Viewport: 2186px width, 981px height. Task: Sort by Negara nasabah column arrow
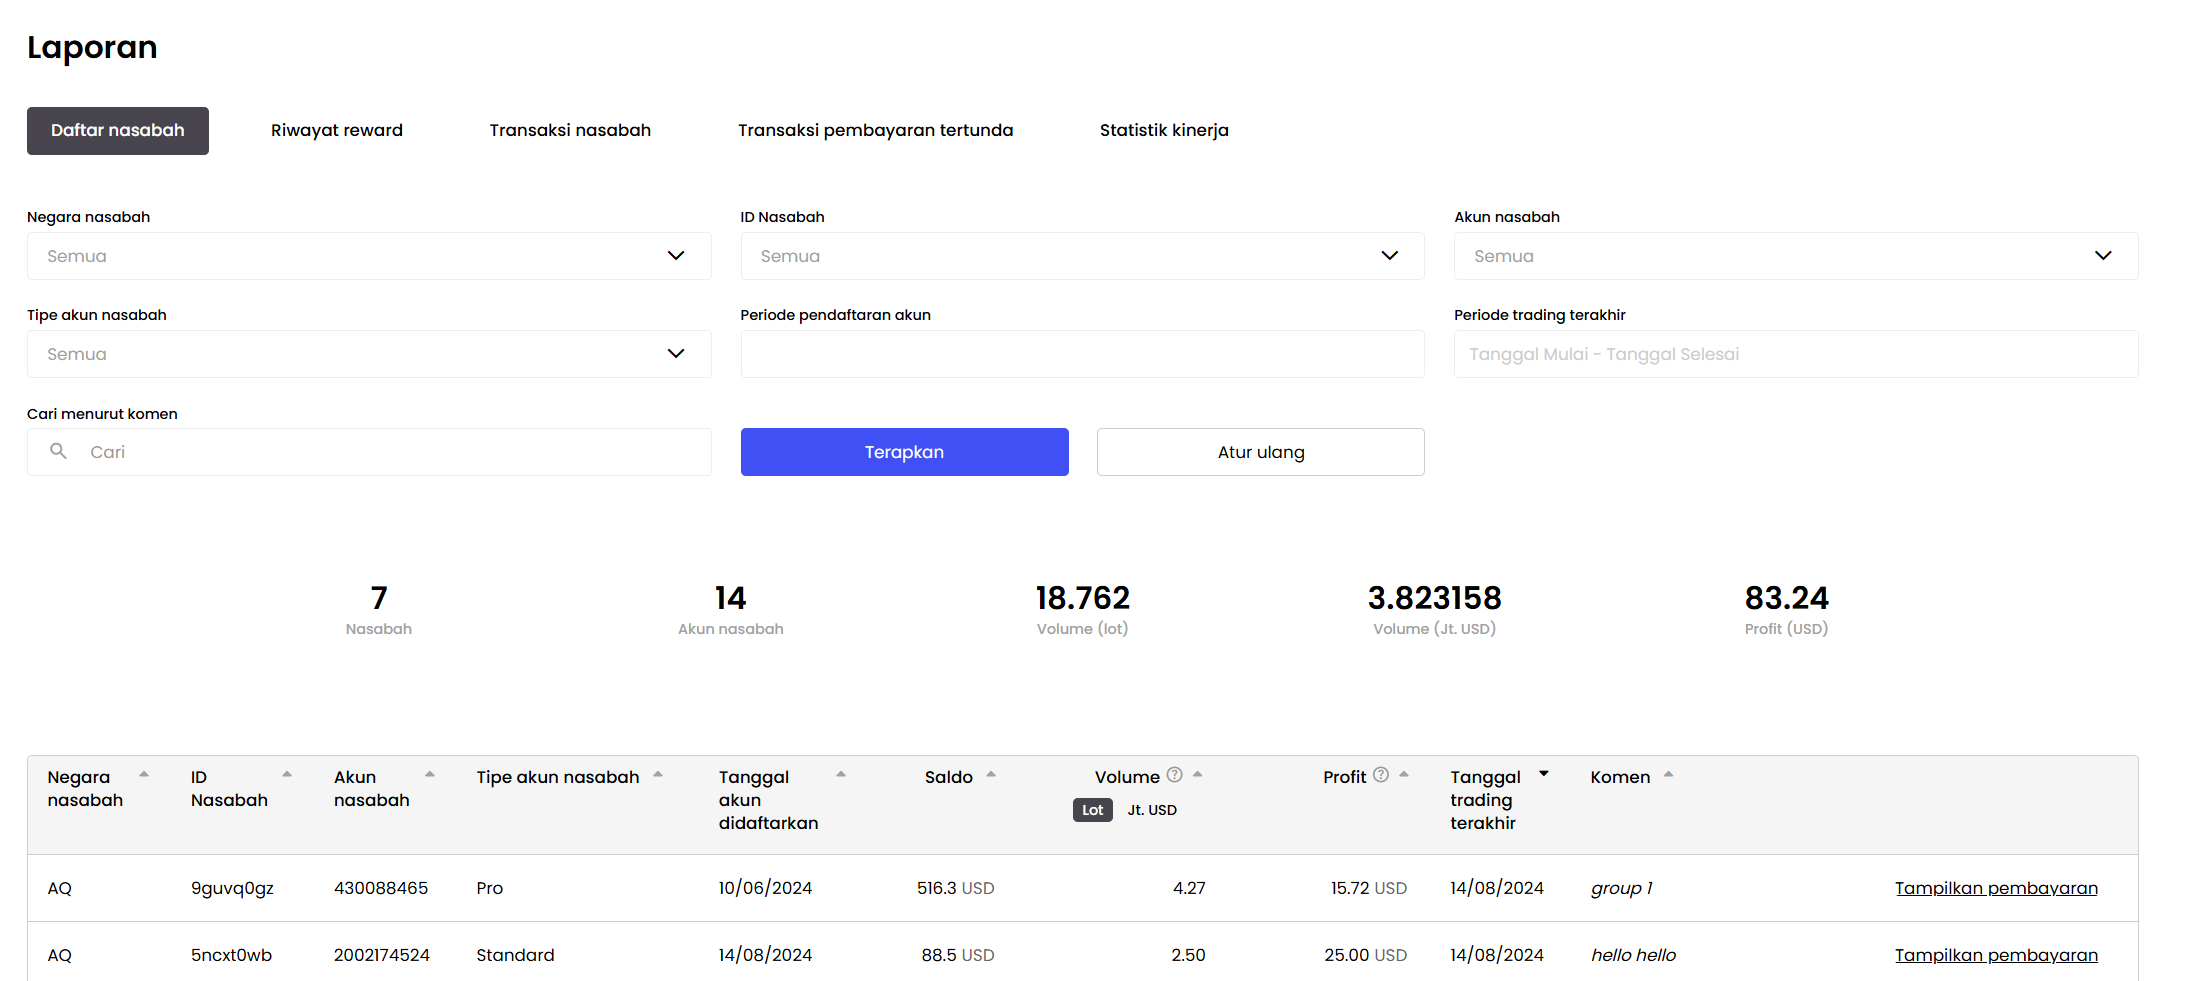point(144,774)
